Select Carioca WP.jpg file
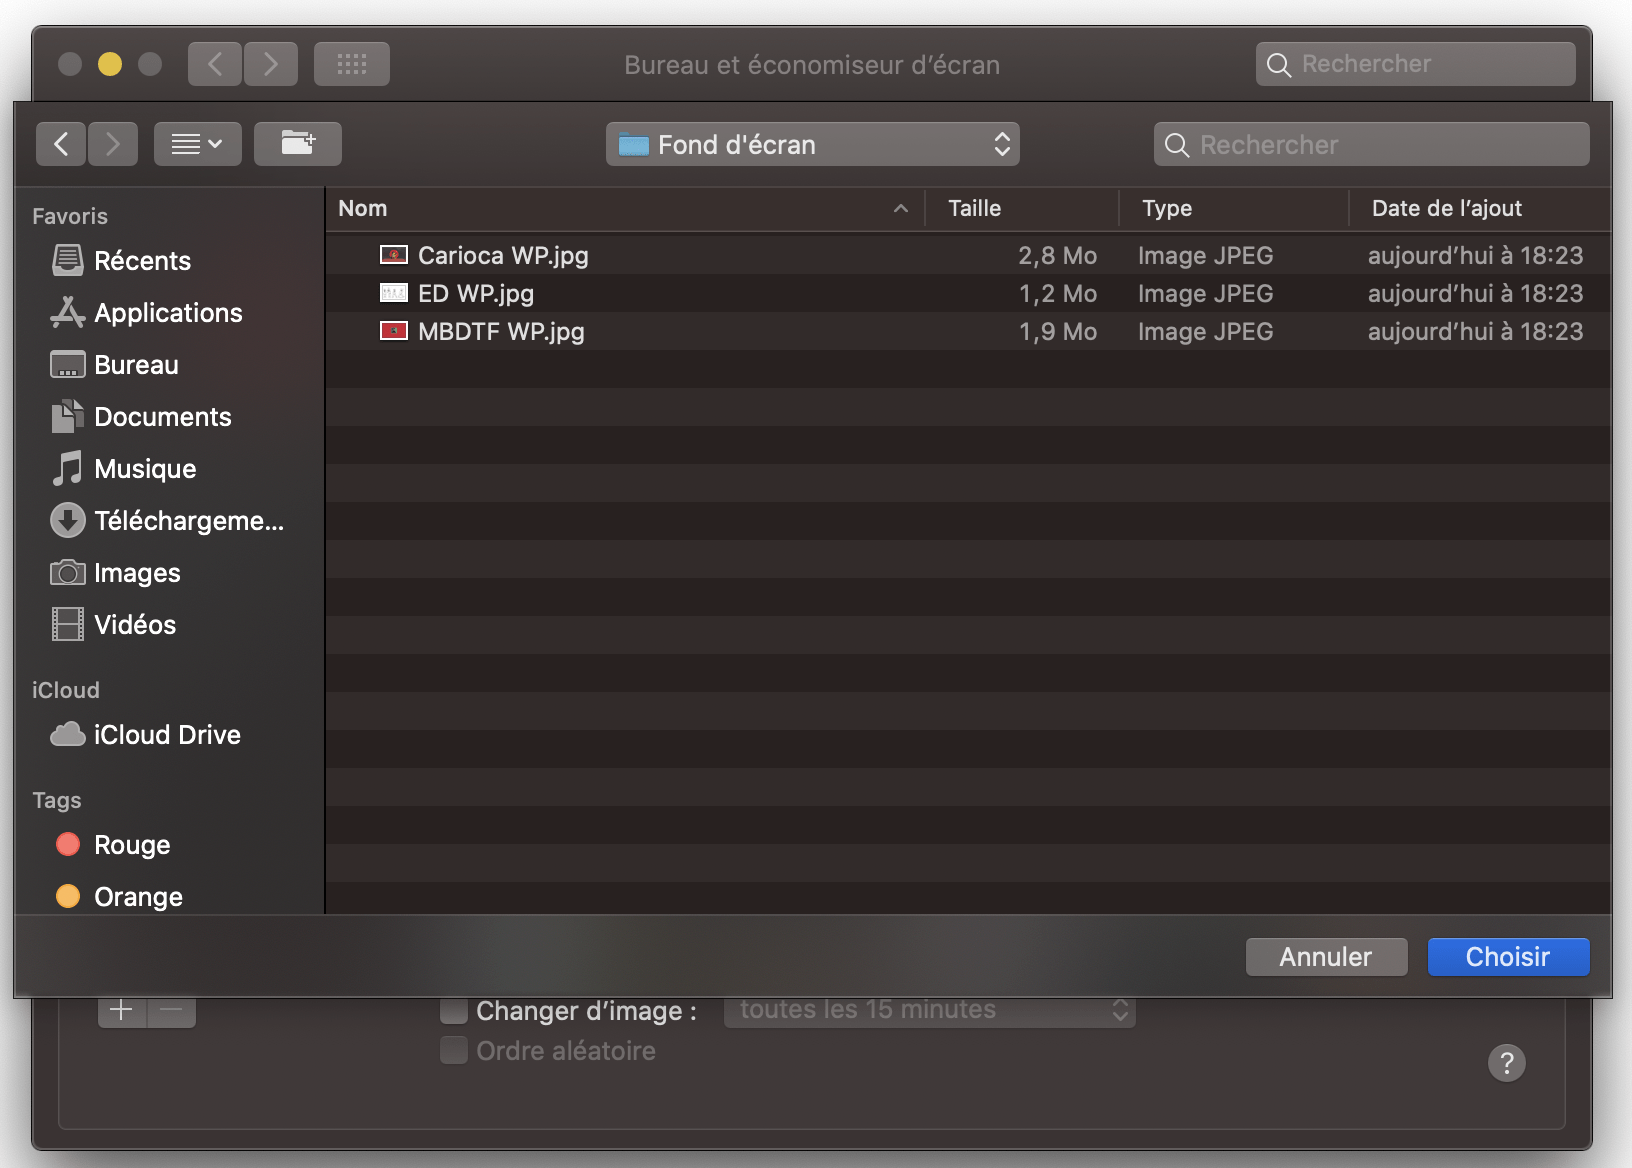 [x=968, y=256]
